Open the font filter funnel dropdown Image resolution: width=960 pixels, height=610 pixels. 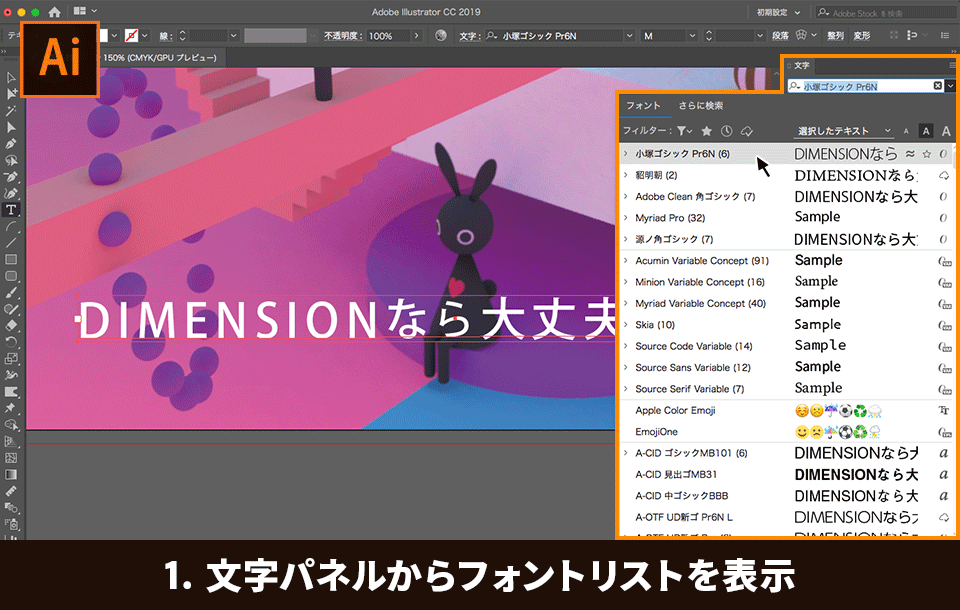tap(684, 130)
